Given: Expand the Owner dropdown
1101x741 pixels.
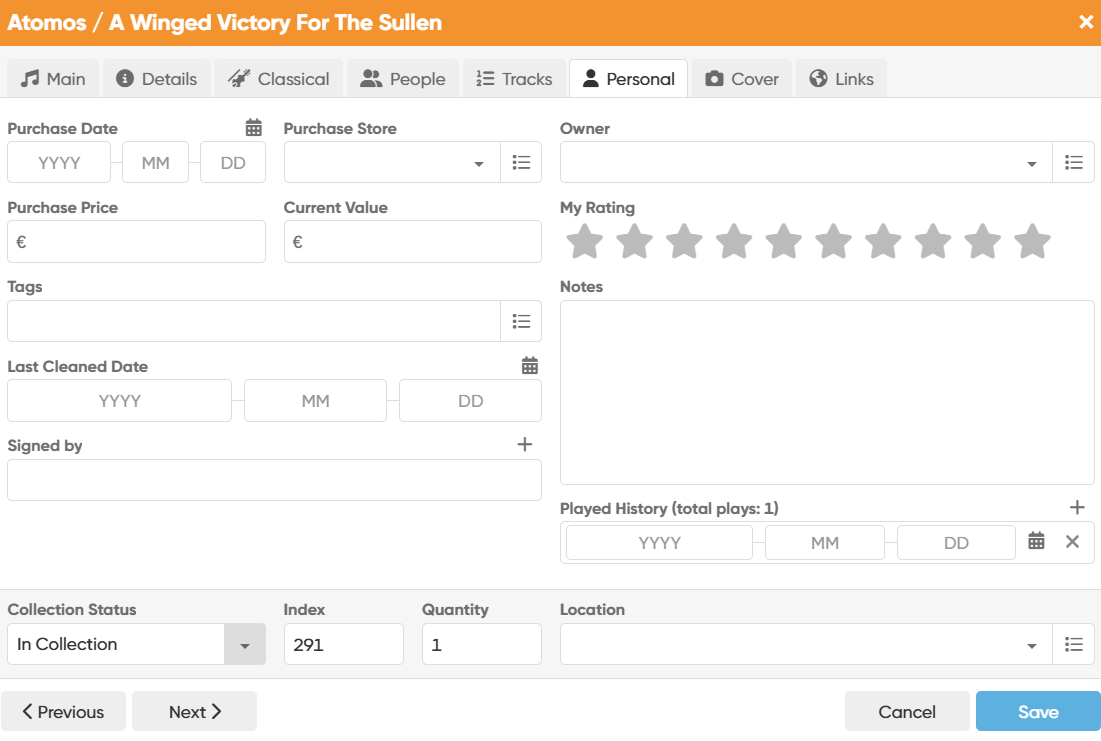Looking at the screenshot, I should click(x=1031, y=164).
